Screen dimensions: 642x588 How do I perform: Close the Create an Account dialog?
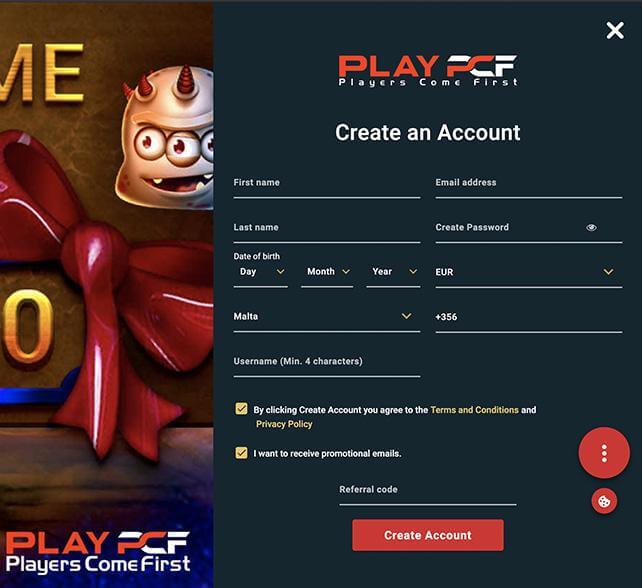coord(615,31)
